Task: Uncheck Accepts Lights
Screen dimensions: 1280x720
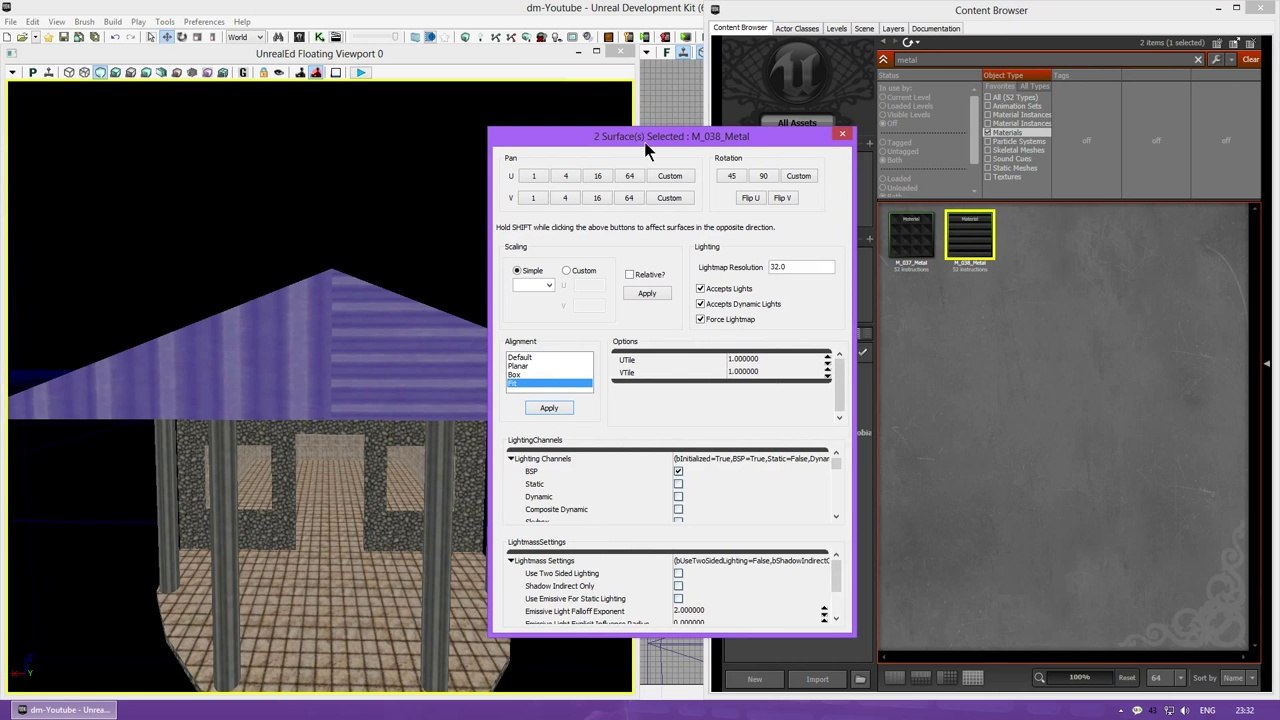Action: [x=700, y=288]
